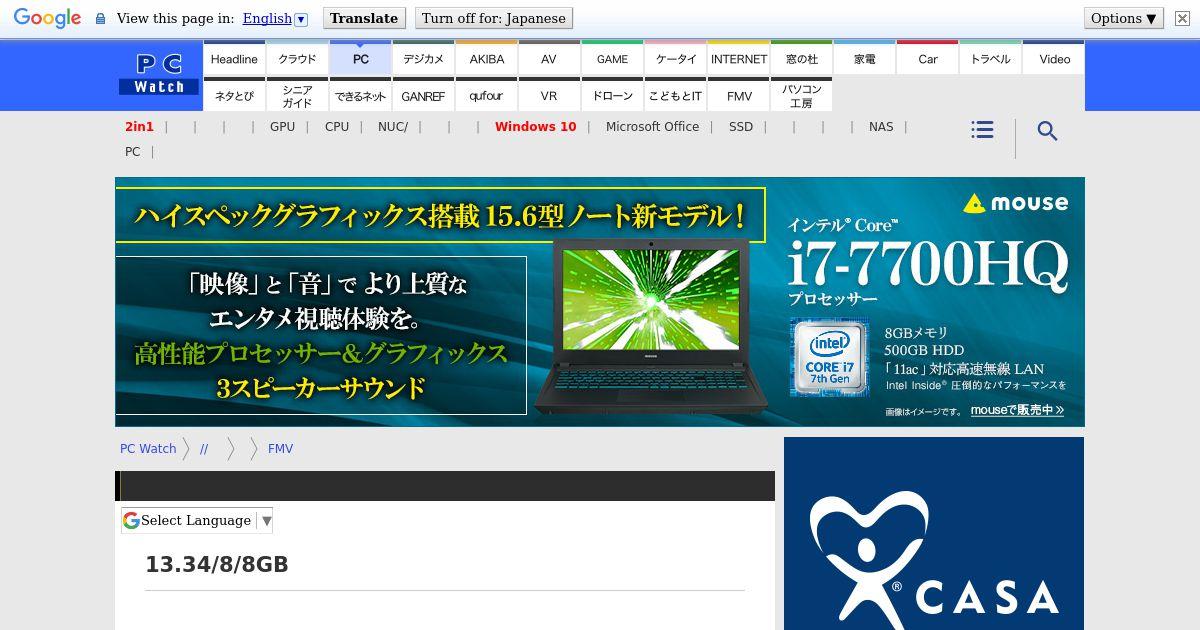Click the 13.34/8/8GB article heading
Screen dimensions: 1200x630
tap(217, 564)
